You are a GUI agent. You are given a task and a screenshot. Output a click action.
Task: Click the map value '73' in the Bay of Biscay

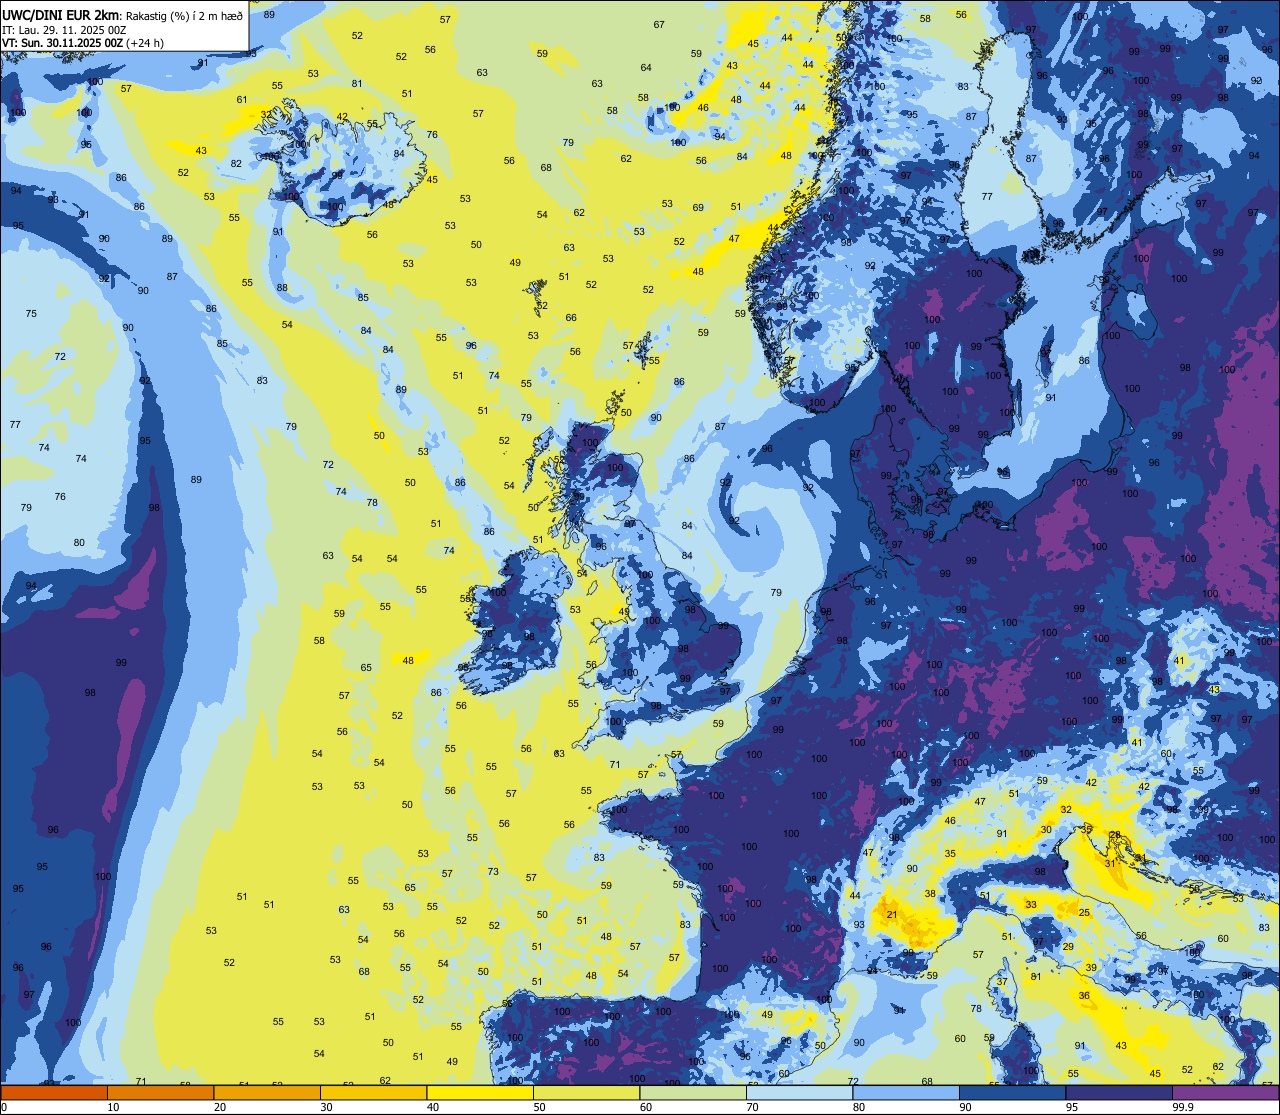493,871
